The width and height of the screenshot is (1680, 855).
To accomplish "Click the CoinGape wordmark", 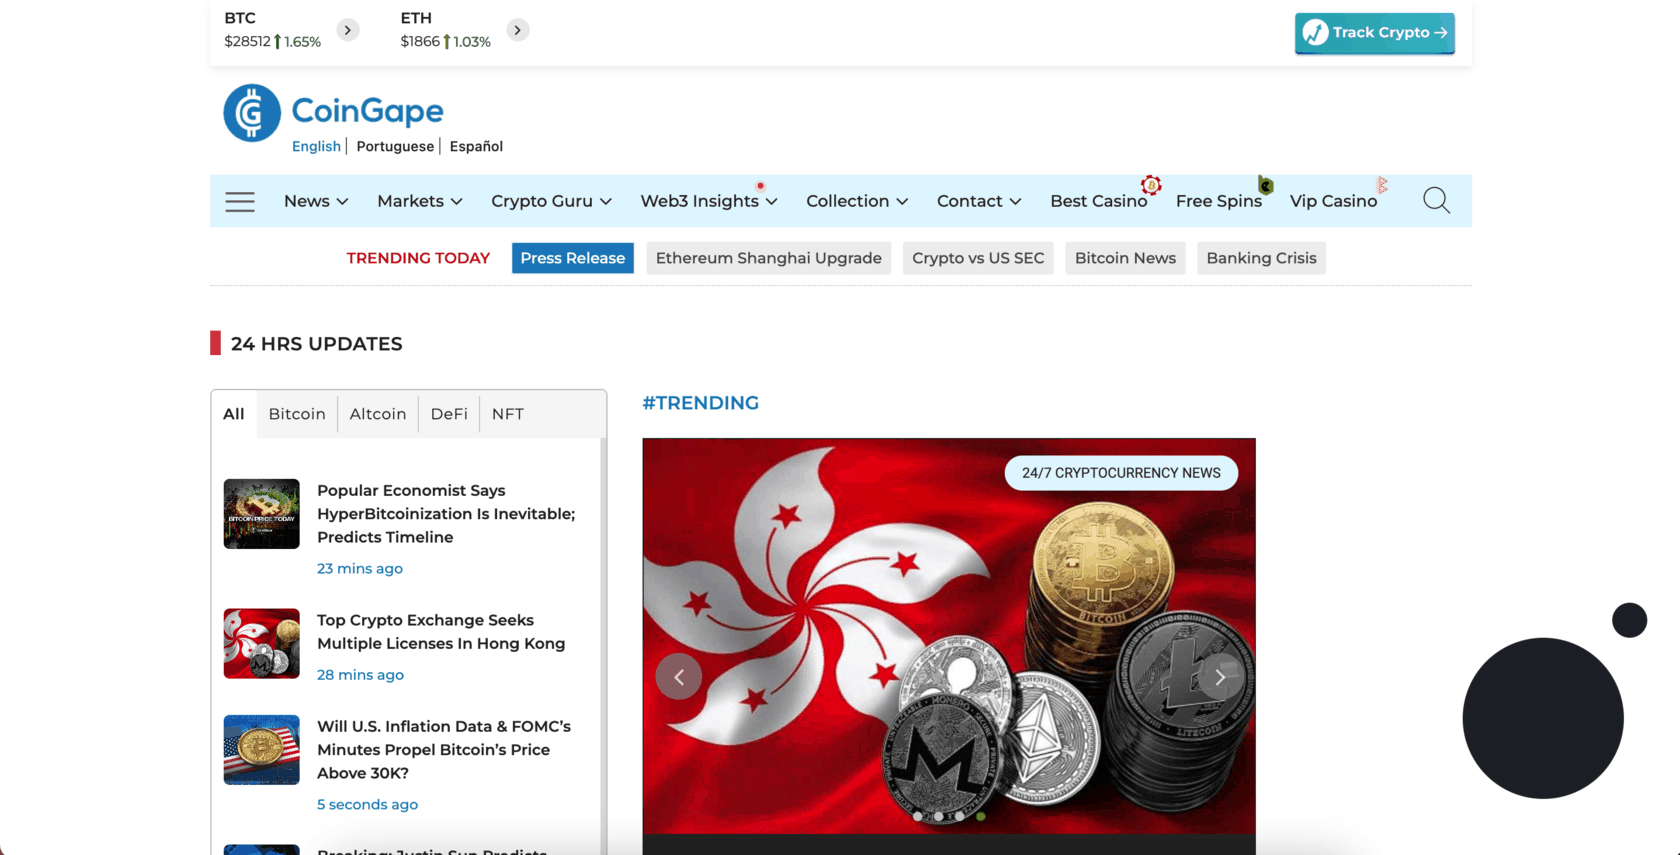I will pos(367,111).
